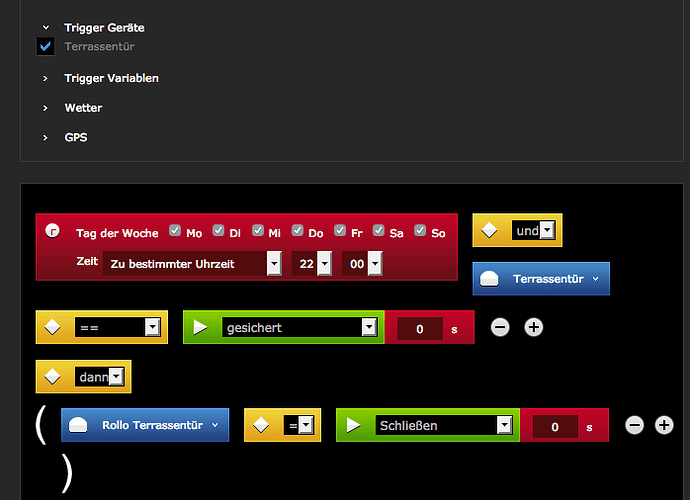The width and height of the screenshot is (690, 500).
Task: Click the device icon in Rollo Terrassentür block
Action: [78, 425]
